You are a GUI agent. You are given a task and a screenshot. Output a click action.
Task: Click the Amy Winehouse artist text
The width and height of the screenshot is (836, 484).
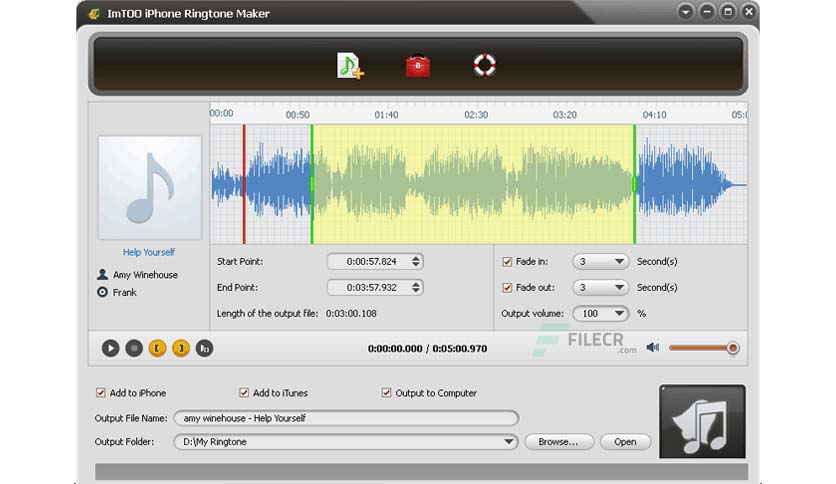pos(145,275)
